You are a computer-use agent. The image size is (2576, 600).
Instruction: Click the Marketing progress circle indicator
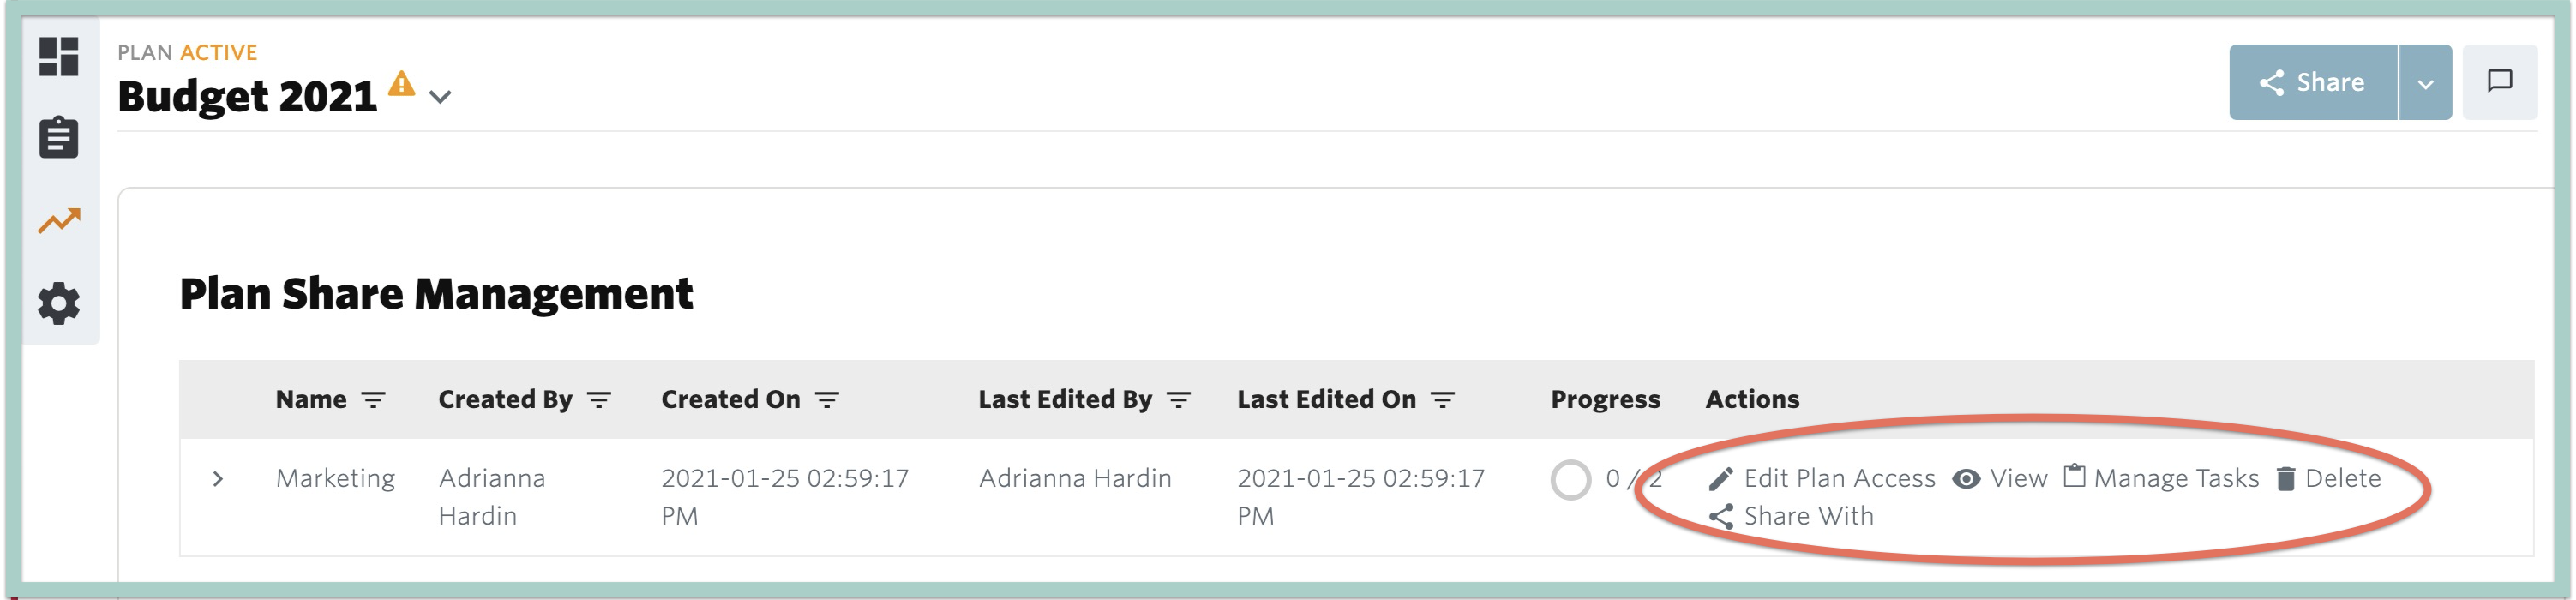[x=1570, y=480]
